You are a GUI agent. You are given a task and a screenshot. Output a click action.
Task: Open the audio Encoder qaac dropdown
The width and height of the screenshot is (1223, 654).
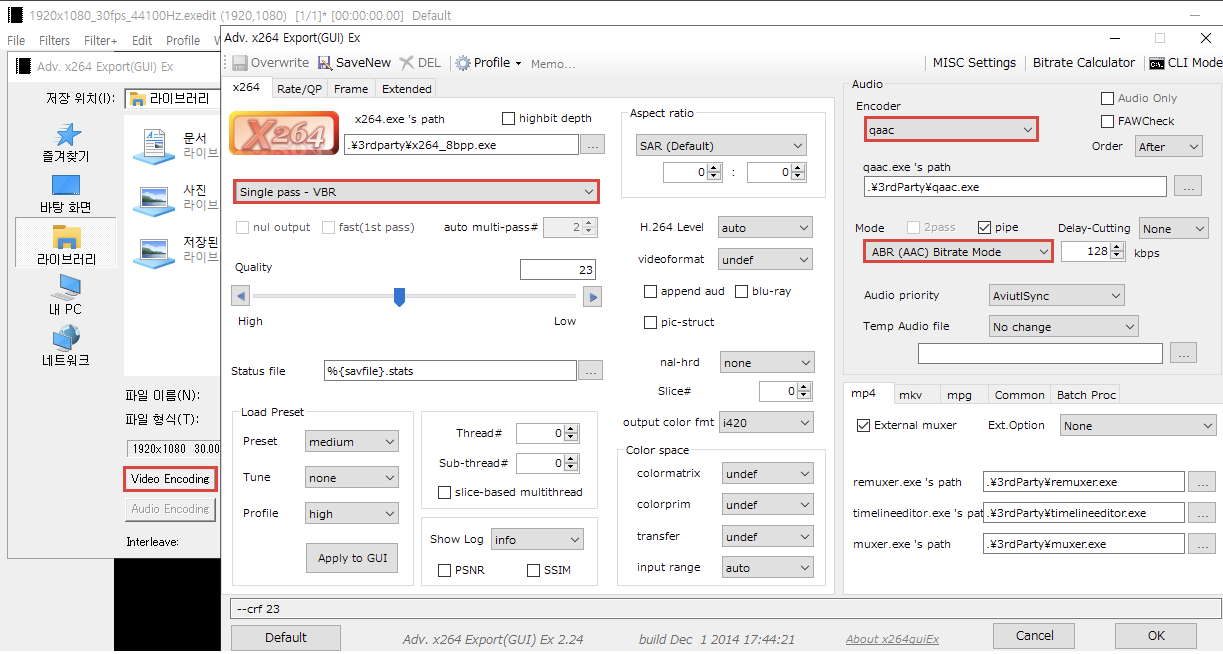tap(951, 129)
